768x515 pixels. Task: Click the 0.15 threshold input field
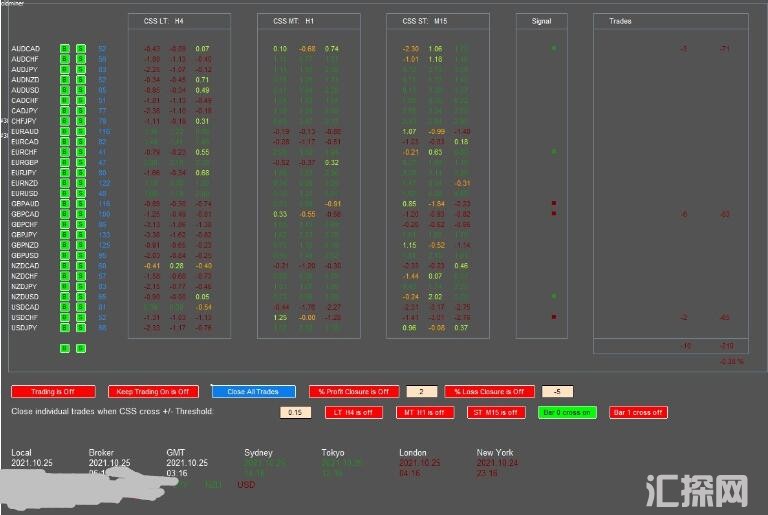point(293,412)
